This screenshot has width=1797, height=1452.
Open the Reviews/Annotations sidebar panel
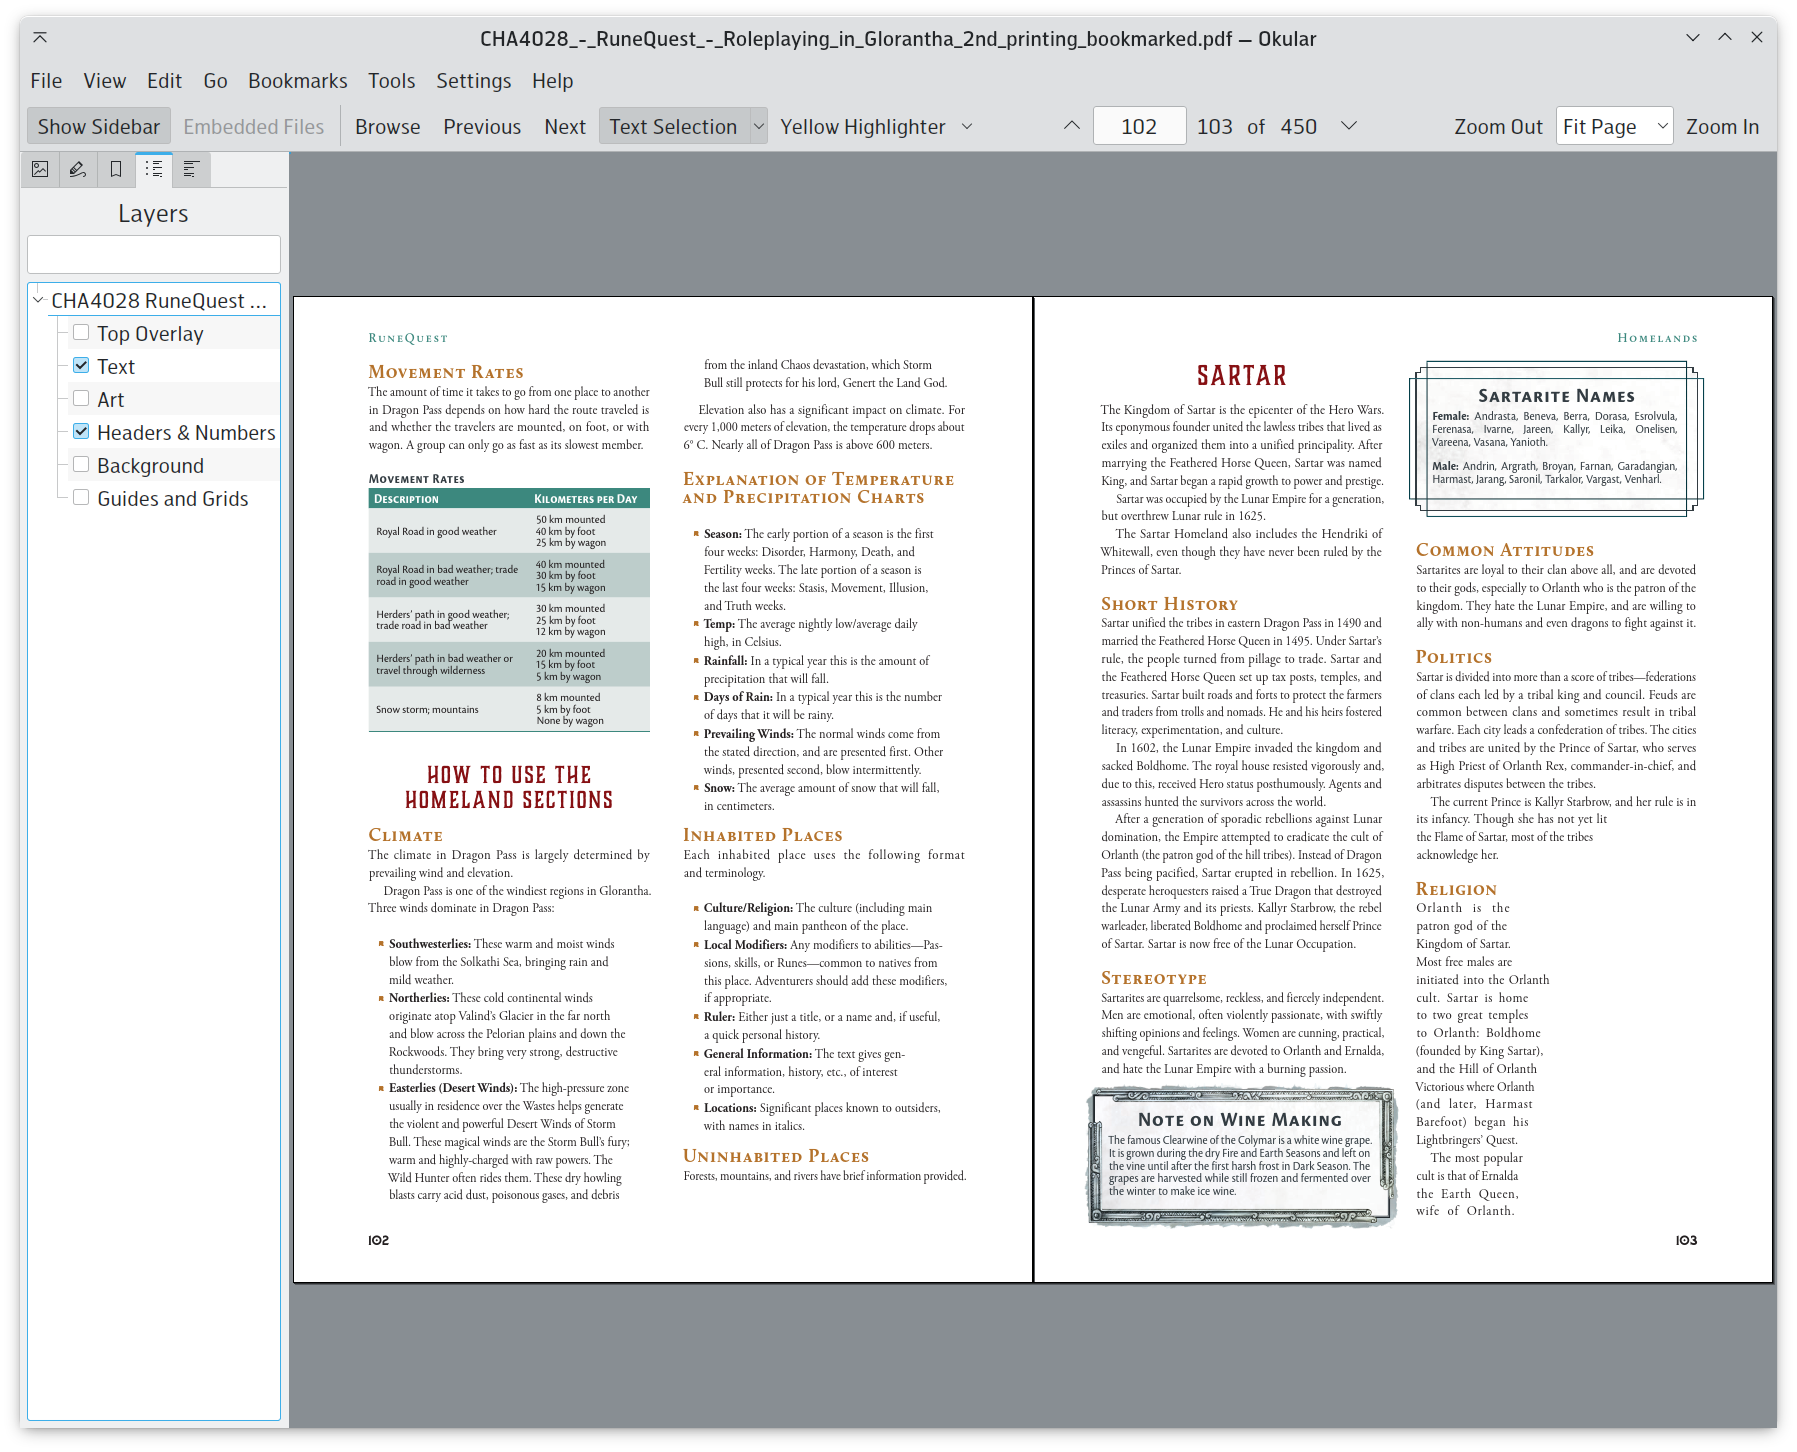[77, 169]
